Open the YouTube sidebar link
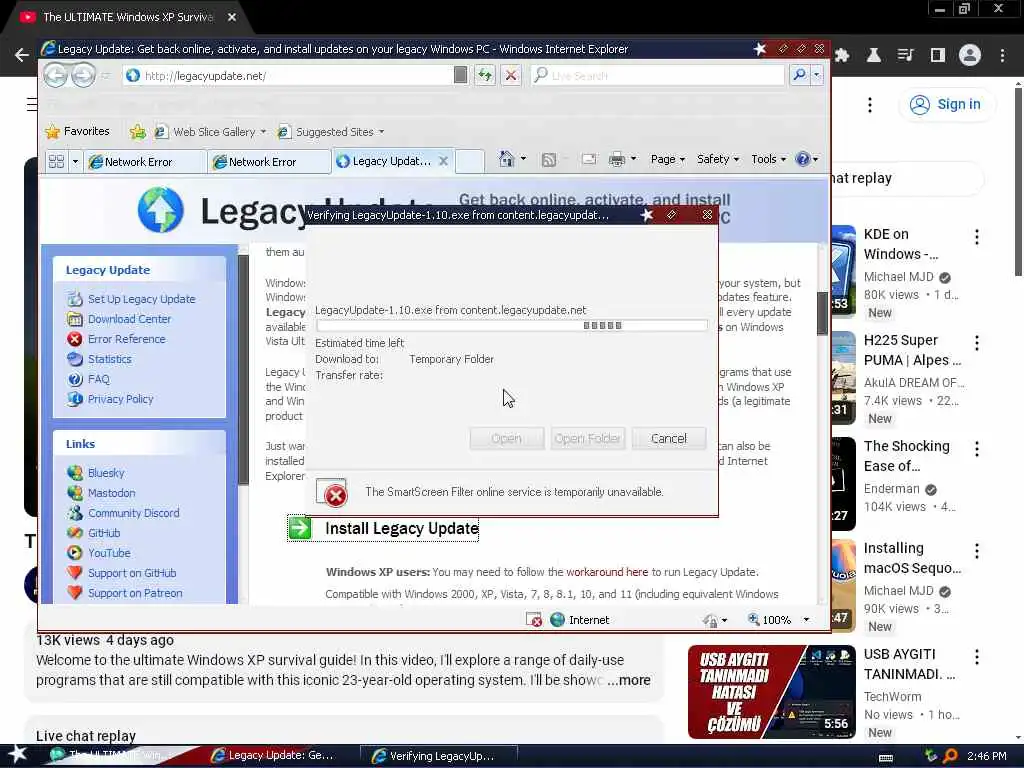The image size is (1024, 768). click(109, 553)
